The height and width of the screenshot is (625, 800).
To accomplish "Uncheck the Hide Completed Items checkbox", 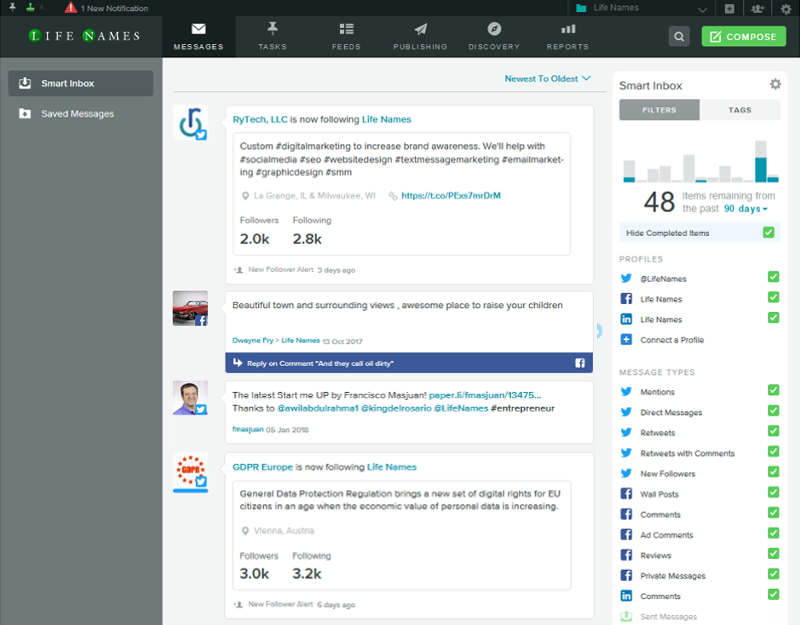I will coord(768,233).
